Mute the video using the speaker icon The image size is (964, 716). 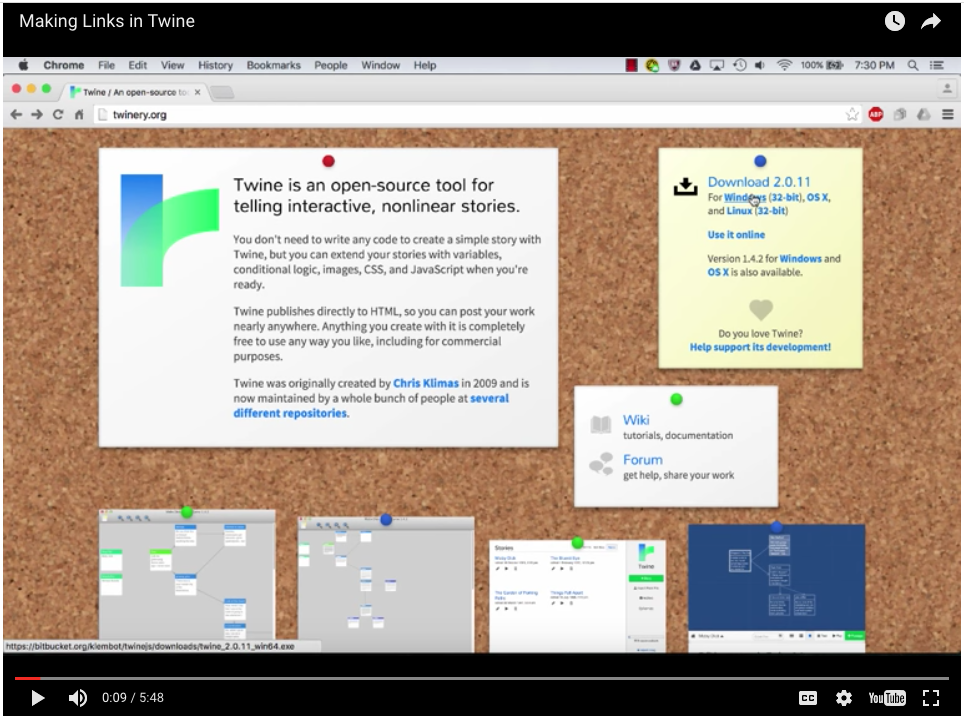78,697
